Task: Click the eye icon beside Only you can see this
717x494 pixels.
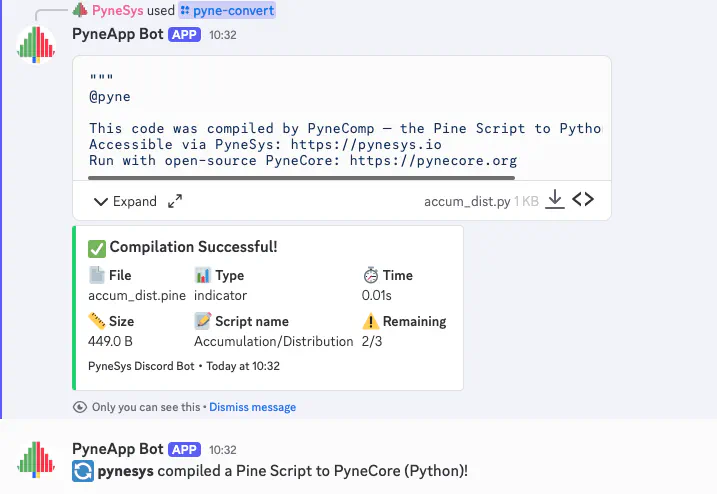Action: coord(80,407)
